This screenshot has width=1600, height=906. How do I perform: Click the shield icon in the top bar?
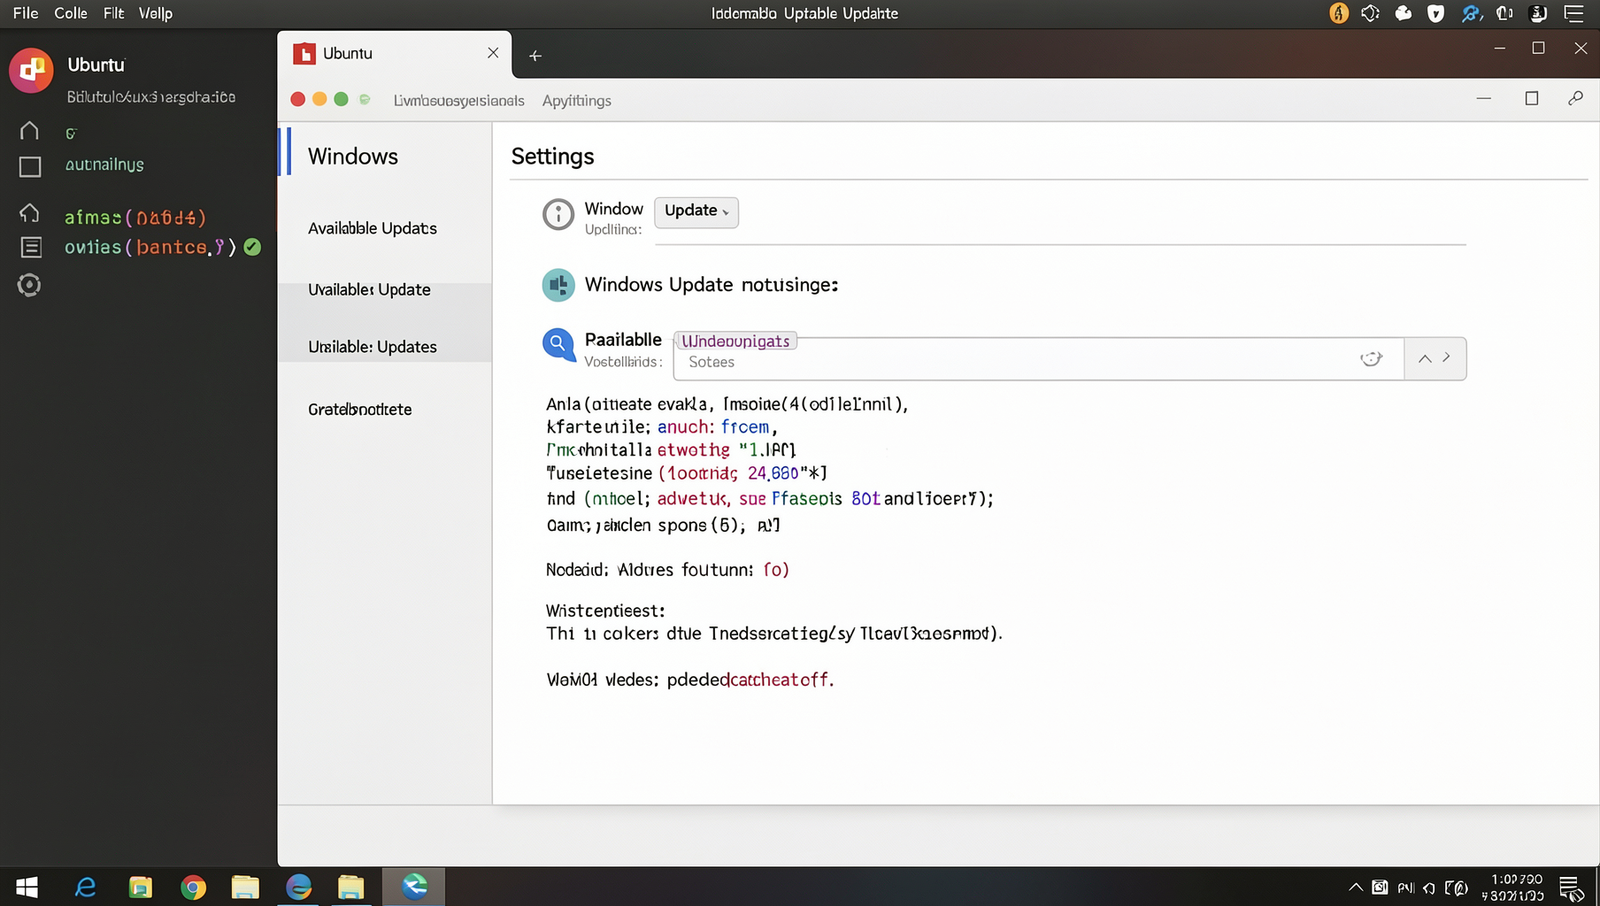tap(1436, 13)
